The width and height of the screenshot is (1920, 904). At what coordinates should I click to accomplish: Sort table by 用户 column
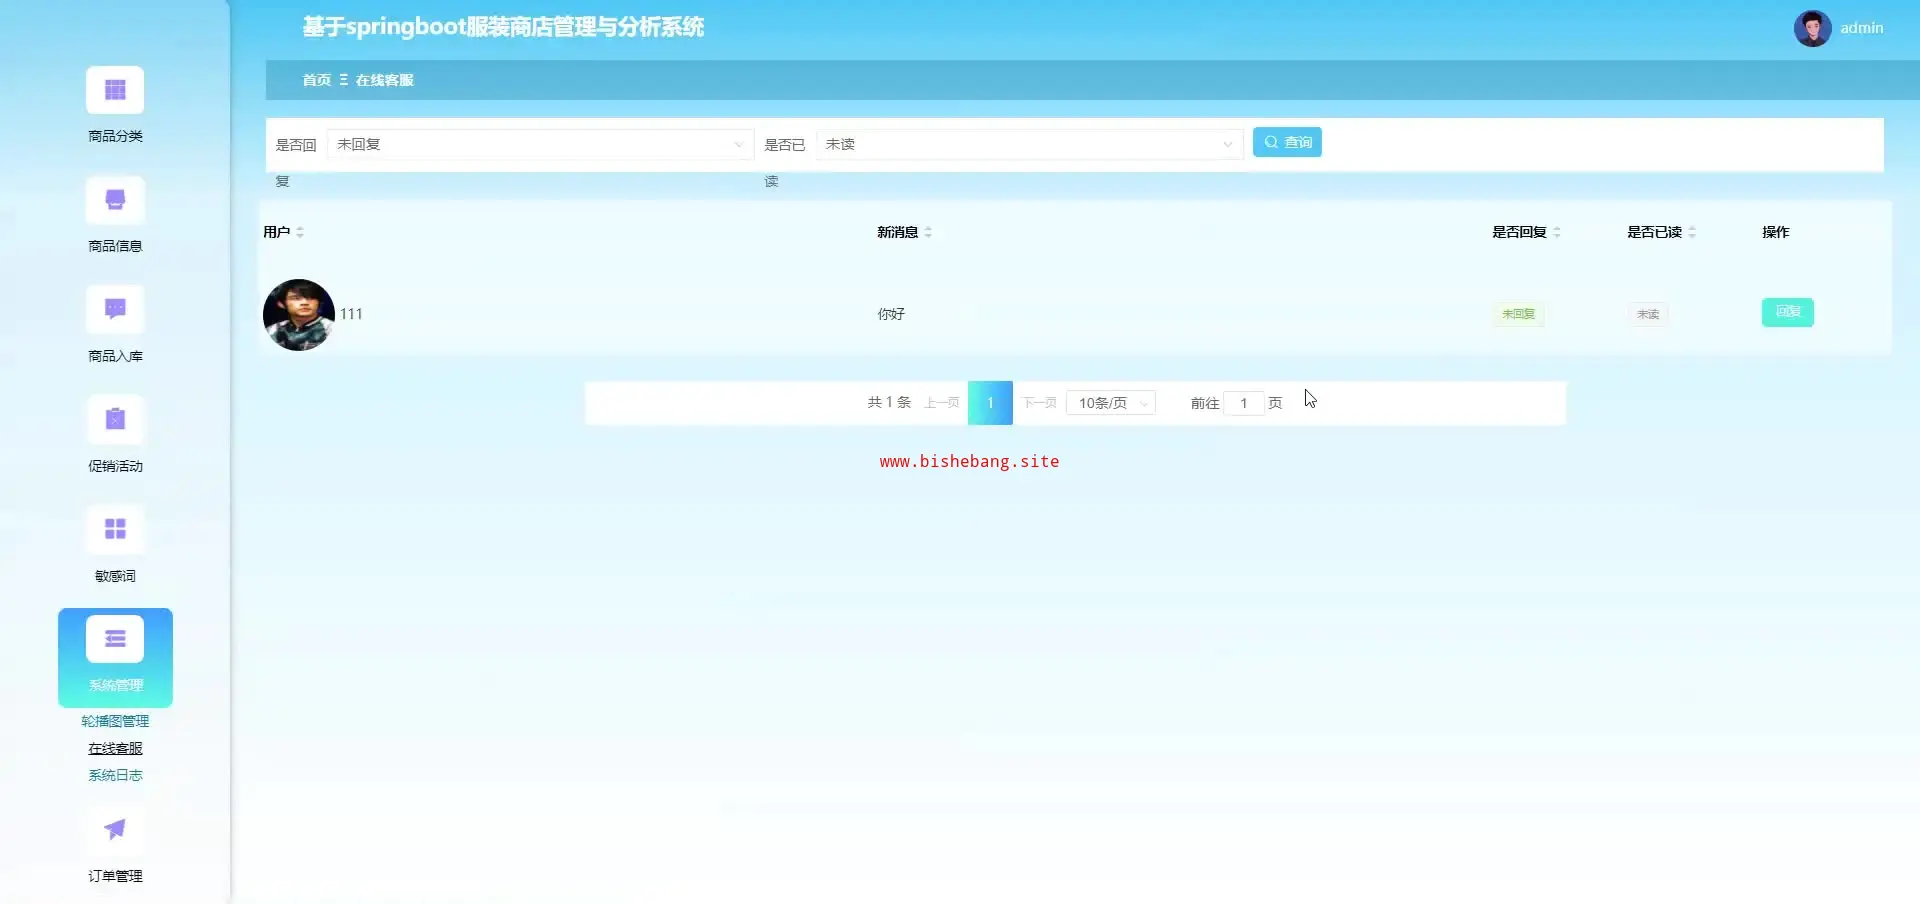pos(300,232)
